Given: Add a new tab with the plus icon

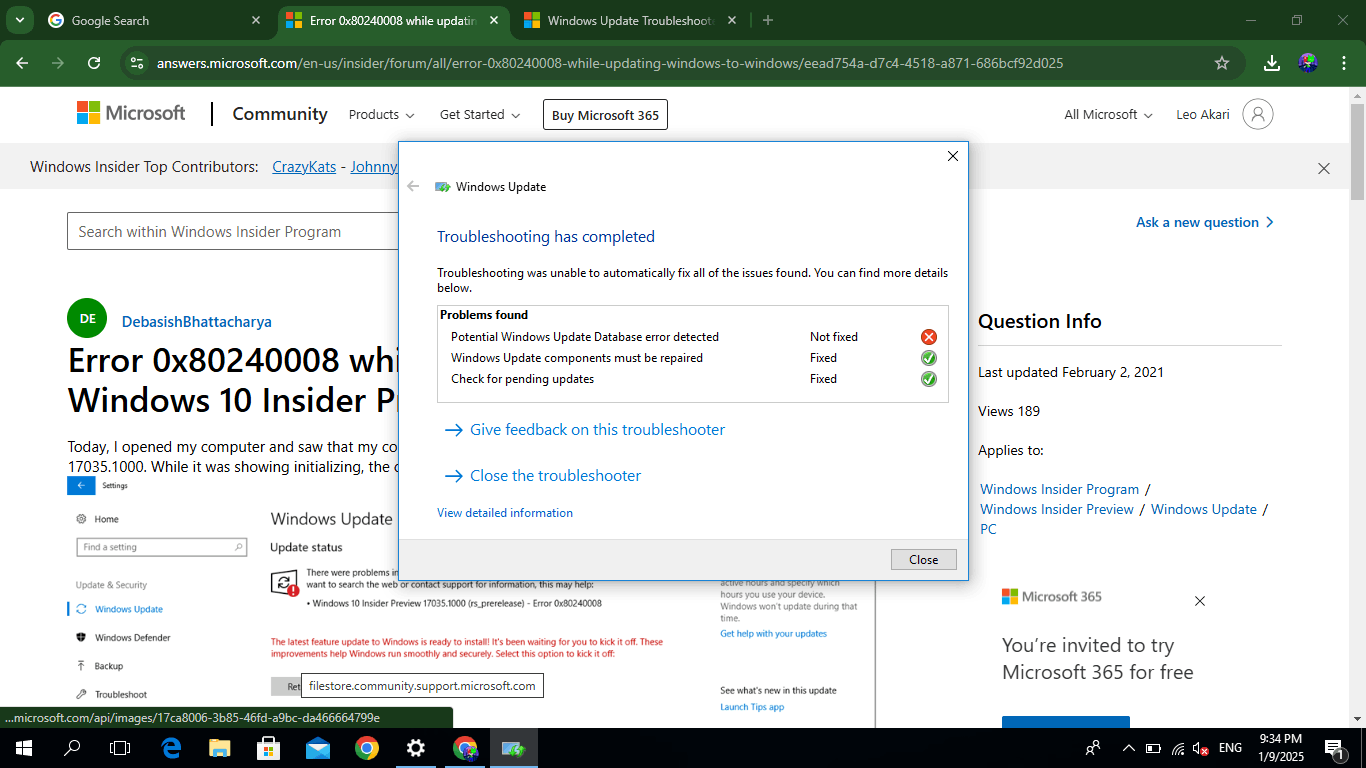Looking at the screenshot, I should click(768, 20).
